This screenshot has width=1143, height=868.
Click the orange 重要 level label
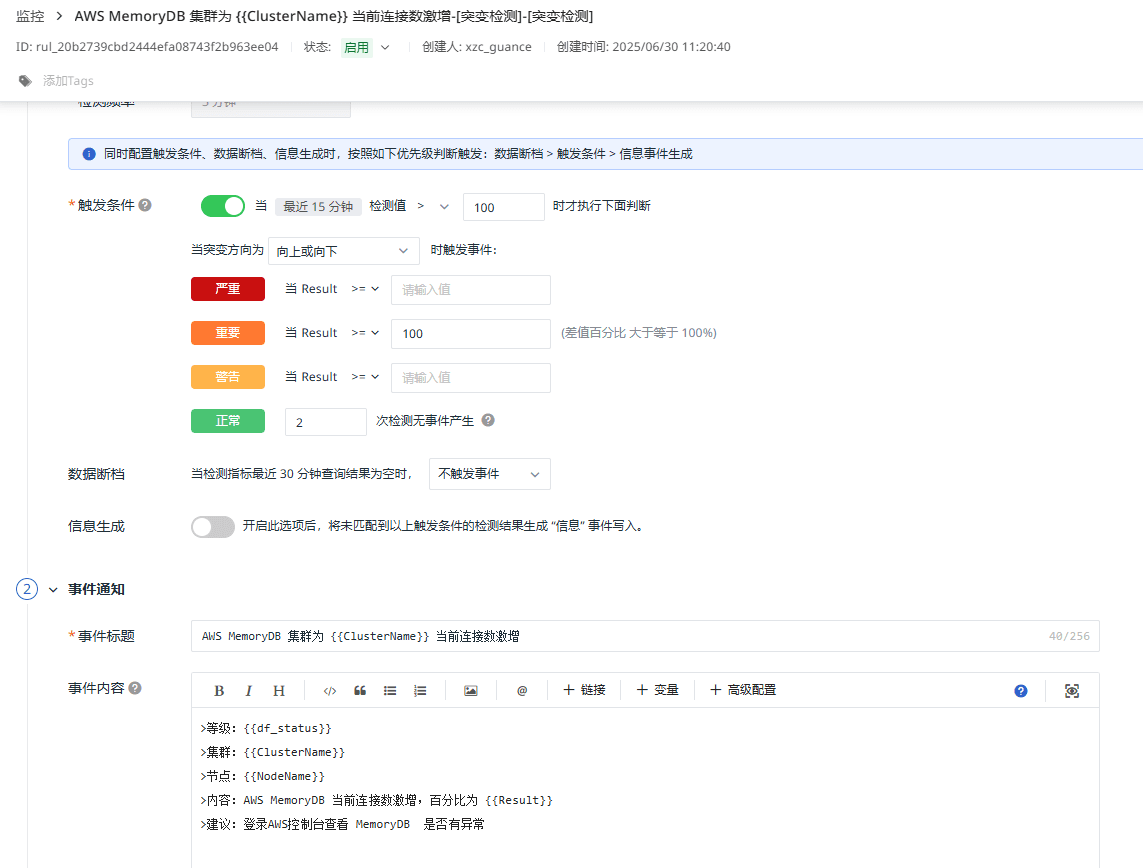pyautogui.click(x=228, y=332)
